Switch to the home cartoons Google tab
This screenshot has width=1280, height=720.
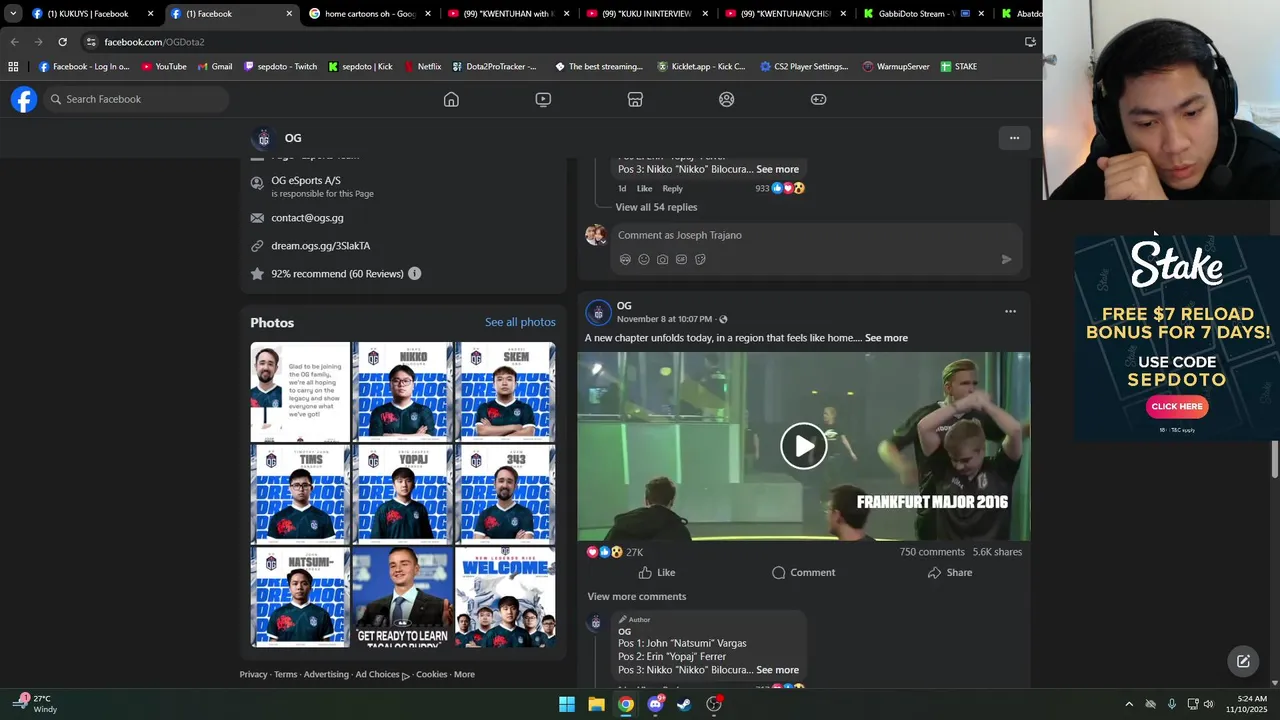pos(370,14)
